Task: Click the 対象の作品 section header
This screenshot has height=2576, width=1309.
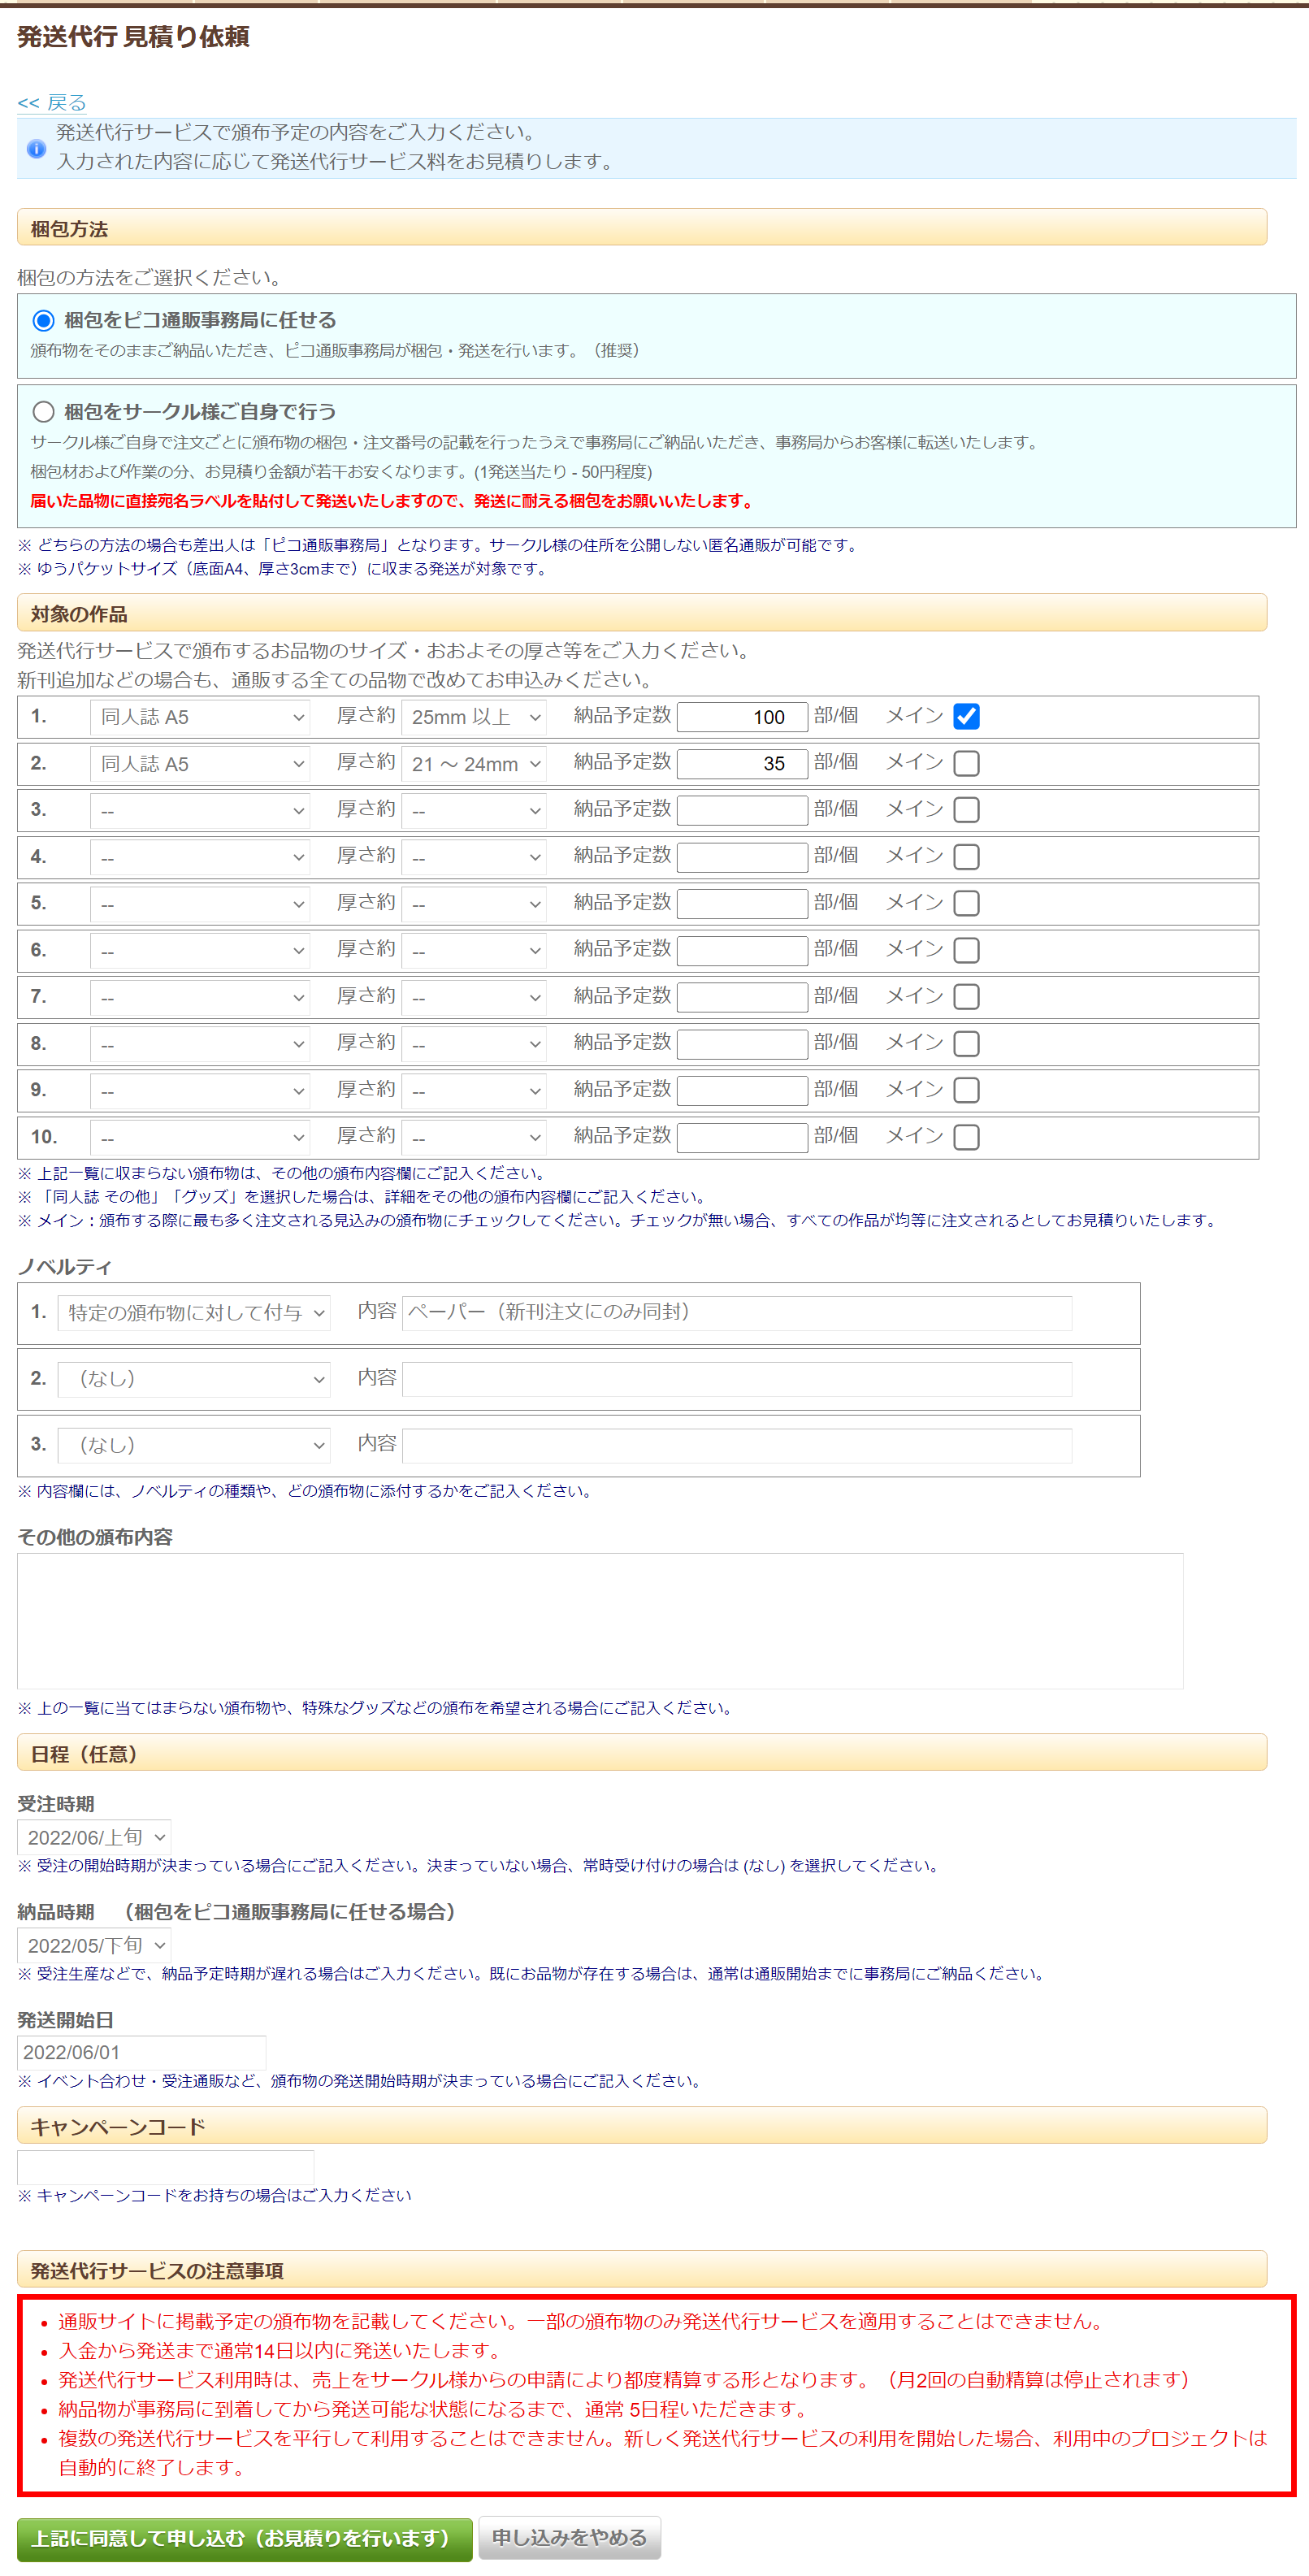Action: click(x=642, y=613)
